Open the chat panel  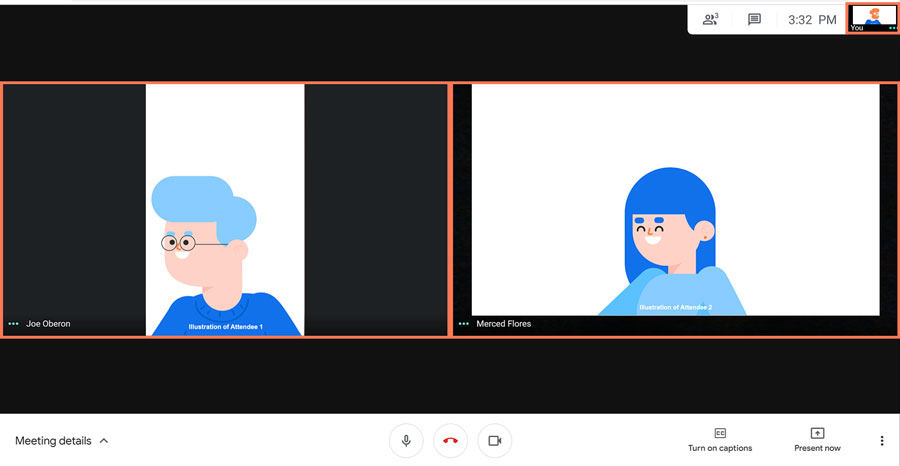click(755, 19)
